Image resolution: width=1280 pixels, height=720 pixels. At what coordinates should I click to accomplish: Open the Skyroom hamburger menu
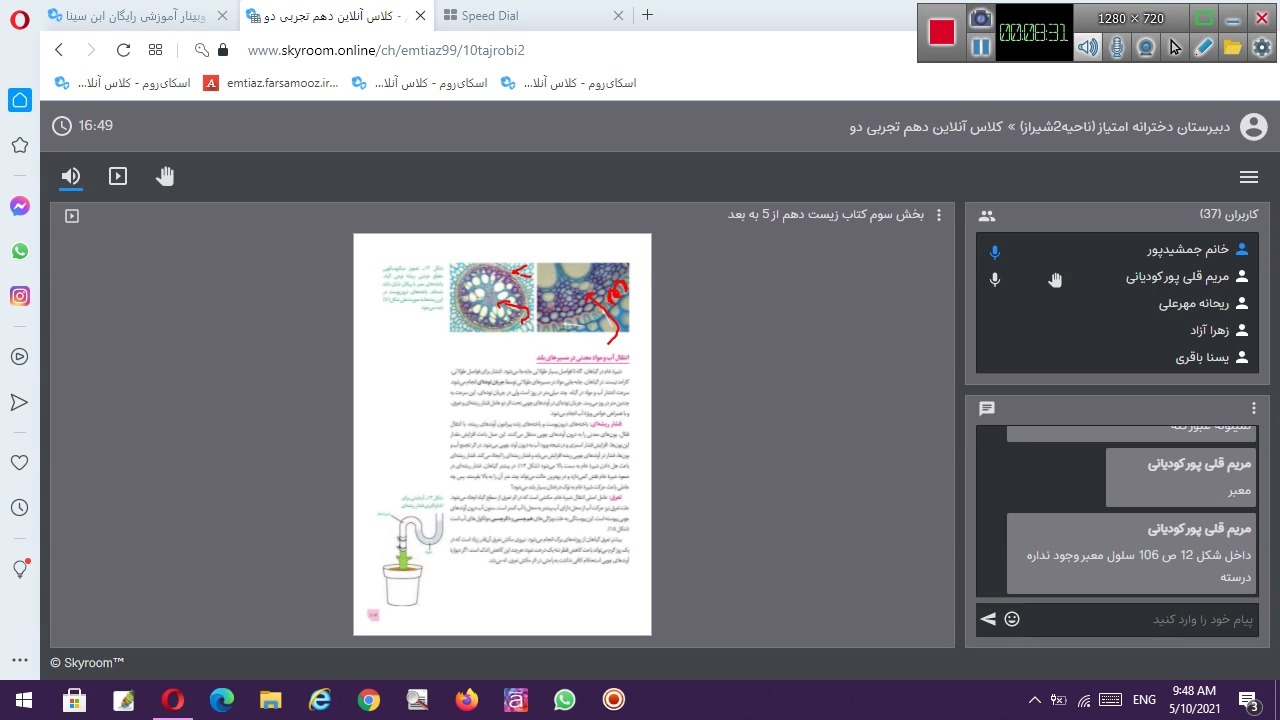(1248, 177)
